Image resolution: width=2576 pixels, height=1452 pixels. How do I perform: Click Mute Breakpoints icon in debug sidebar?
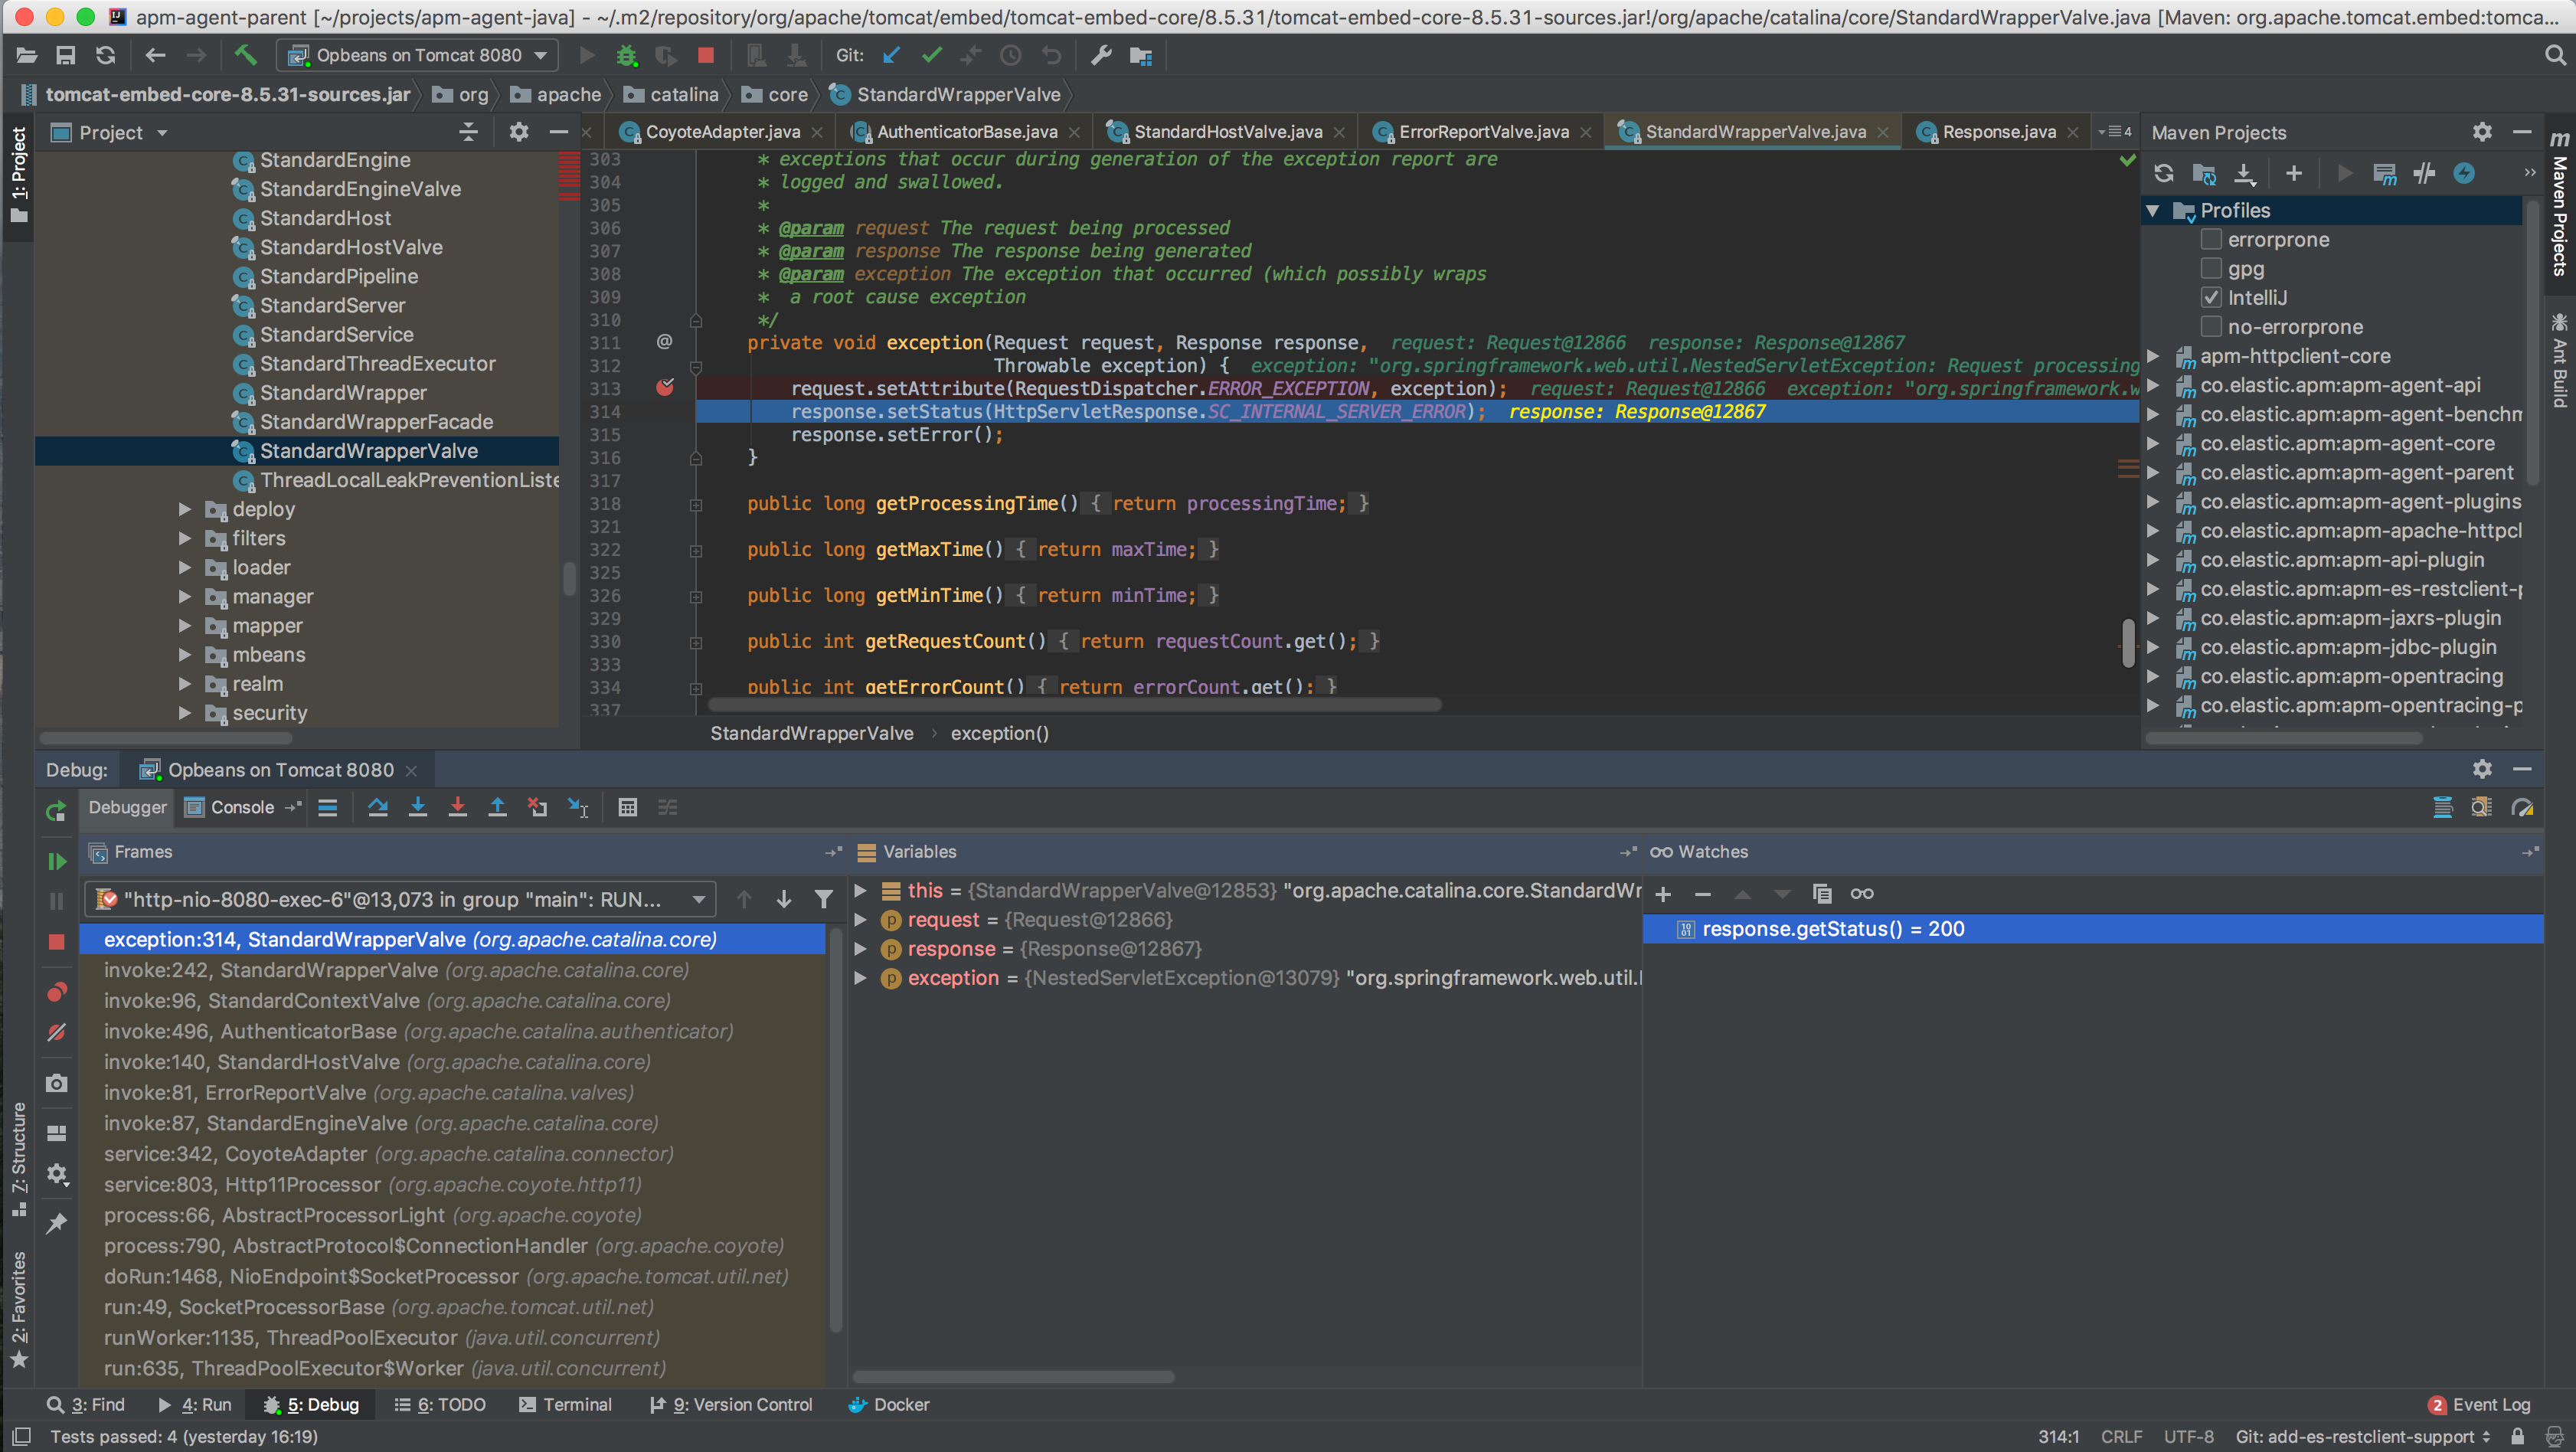[57, 1032]
